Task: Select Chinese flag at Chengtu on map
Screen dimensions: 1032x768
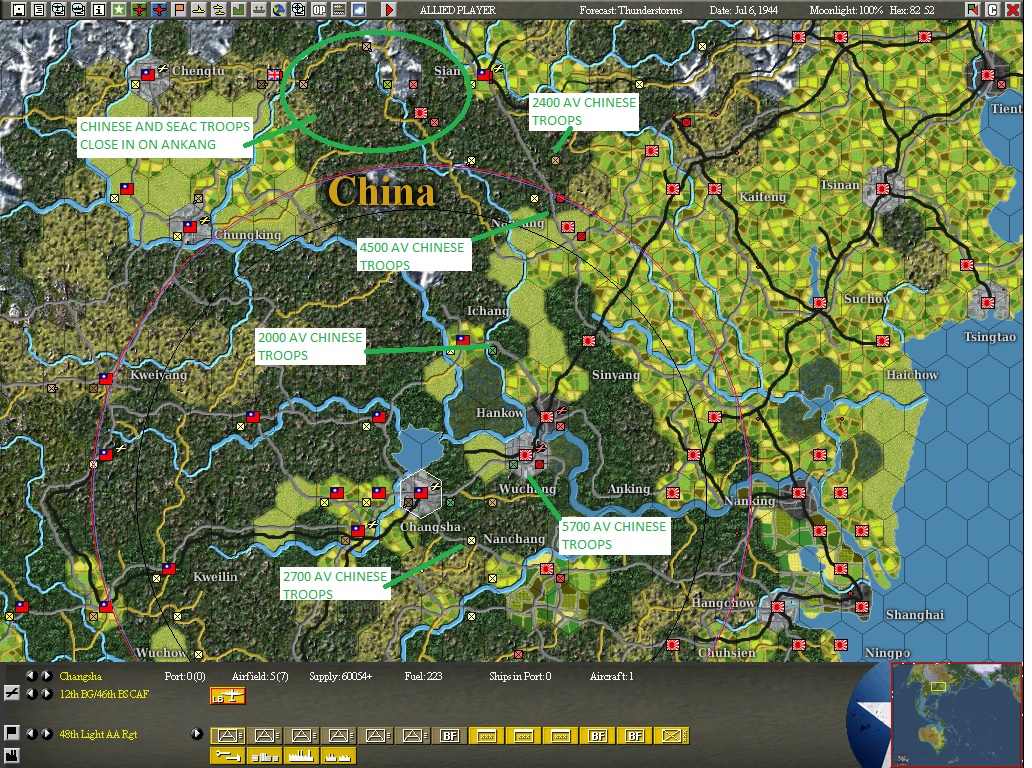Action: pyautogui.click(x=148, y=74)
